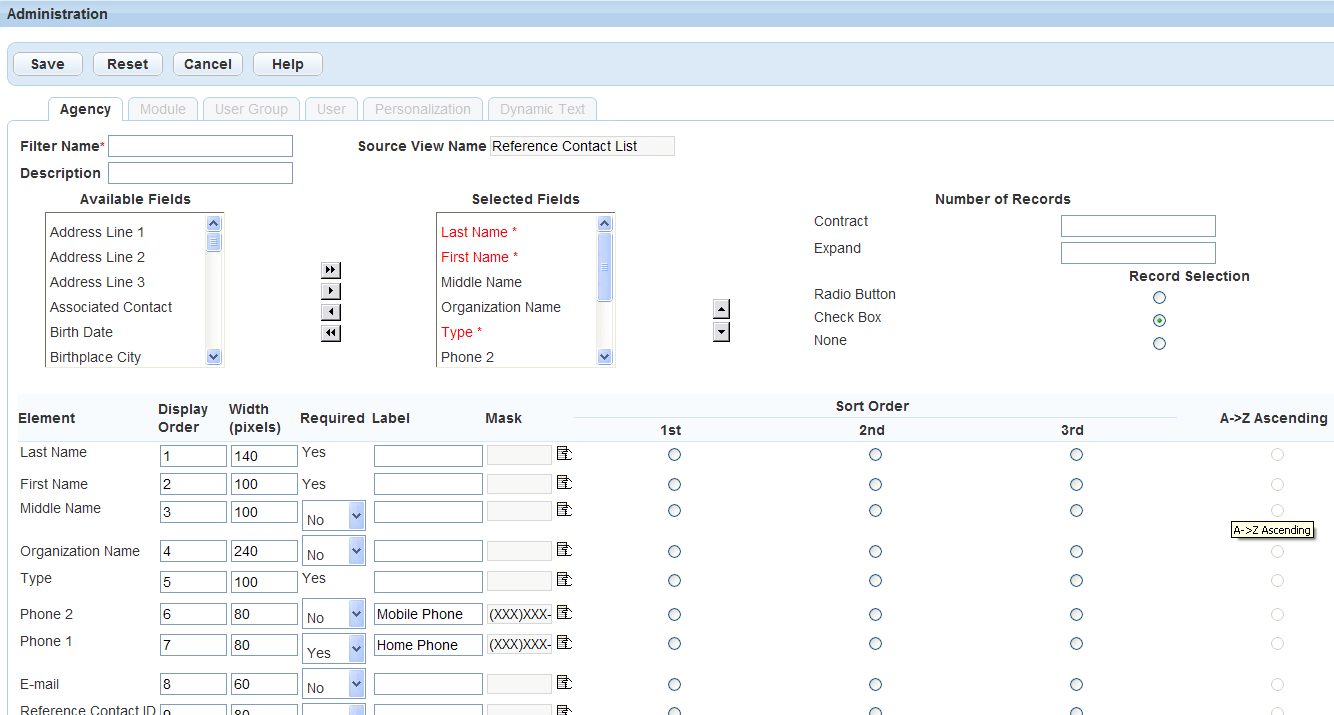
Task: Switch to the Agency tab
Action: 85,109
